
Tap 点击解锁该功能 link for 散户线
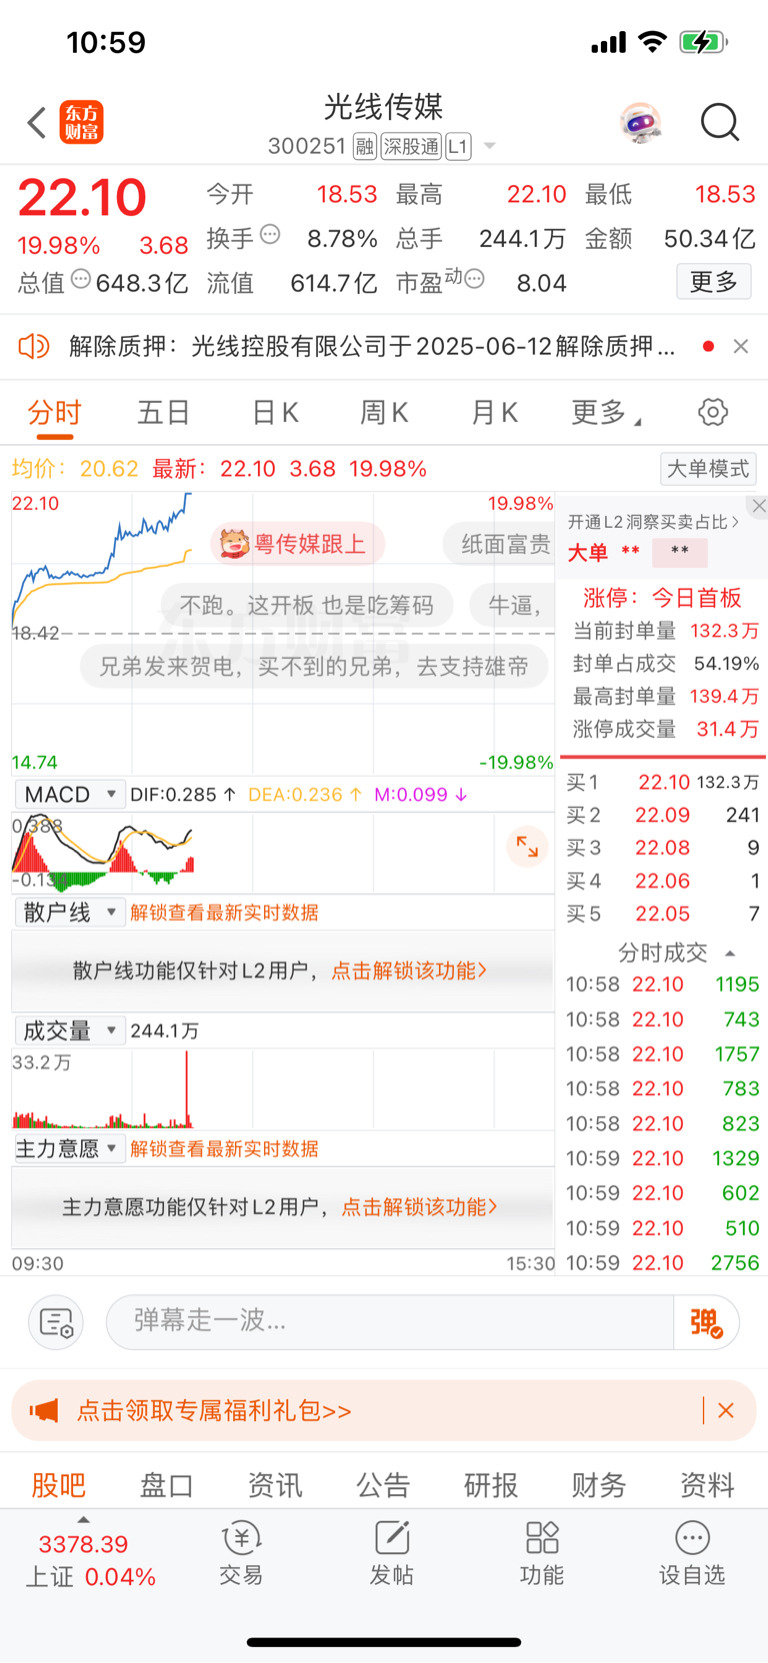[x=409, y=970]
